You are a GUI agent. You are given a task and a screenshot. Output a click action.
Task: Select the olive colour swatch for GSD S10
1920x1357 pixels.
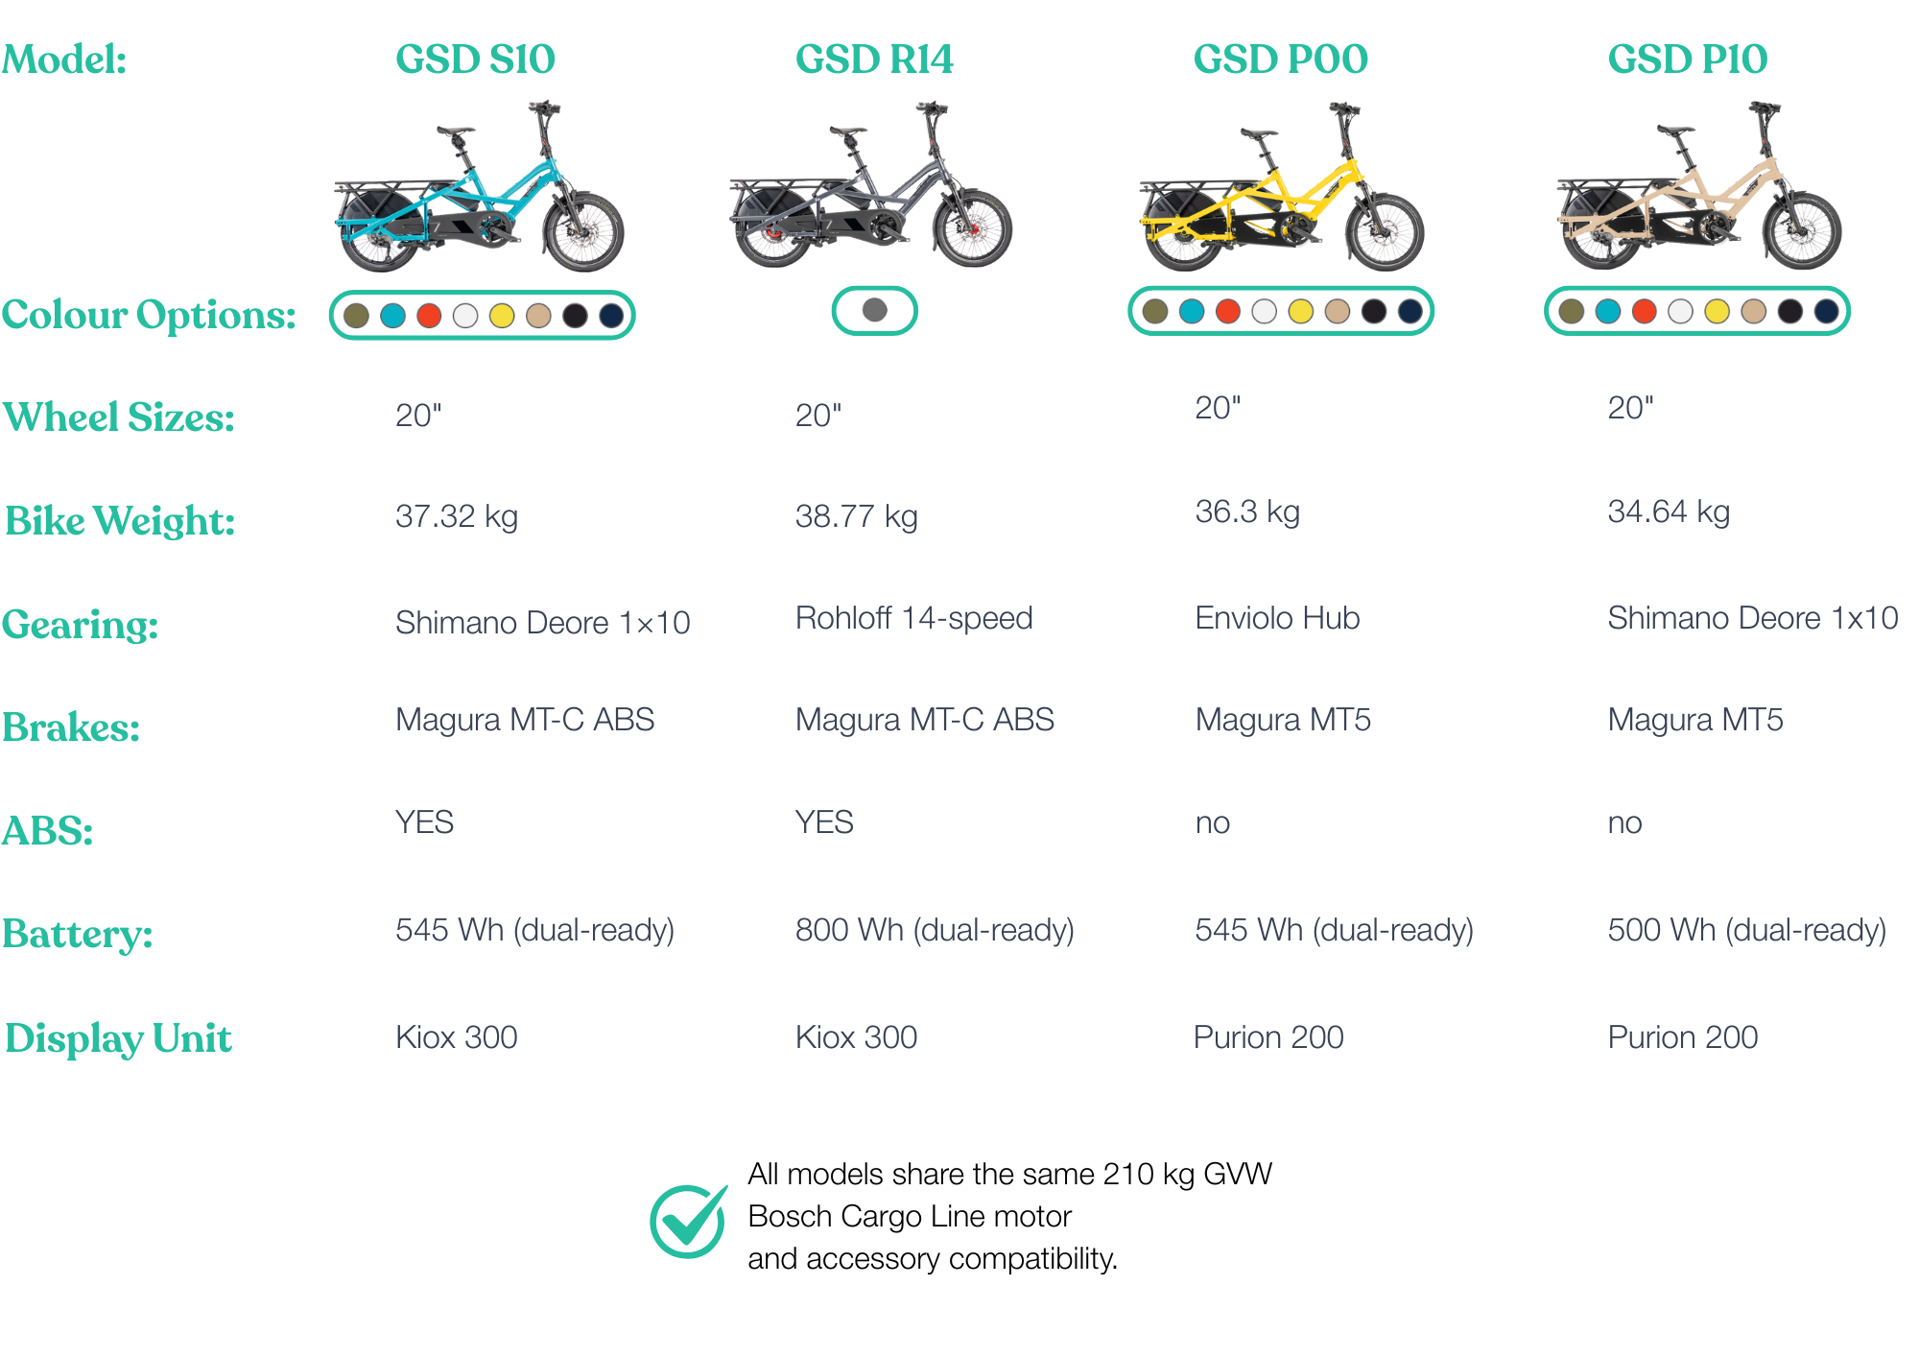[x=356, y=316]
